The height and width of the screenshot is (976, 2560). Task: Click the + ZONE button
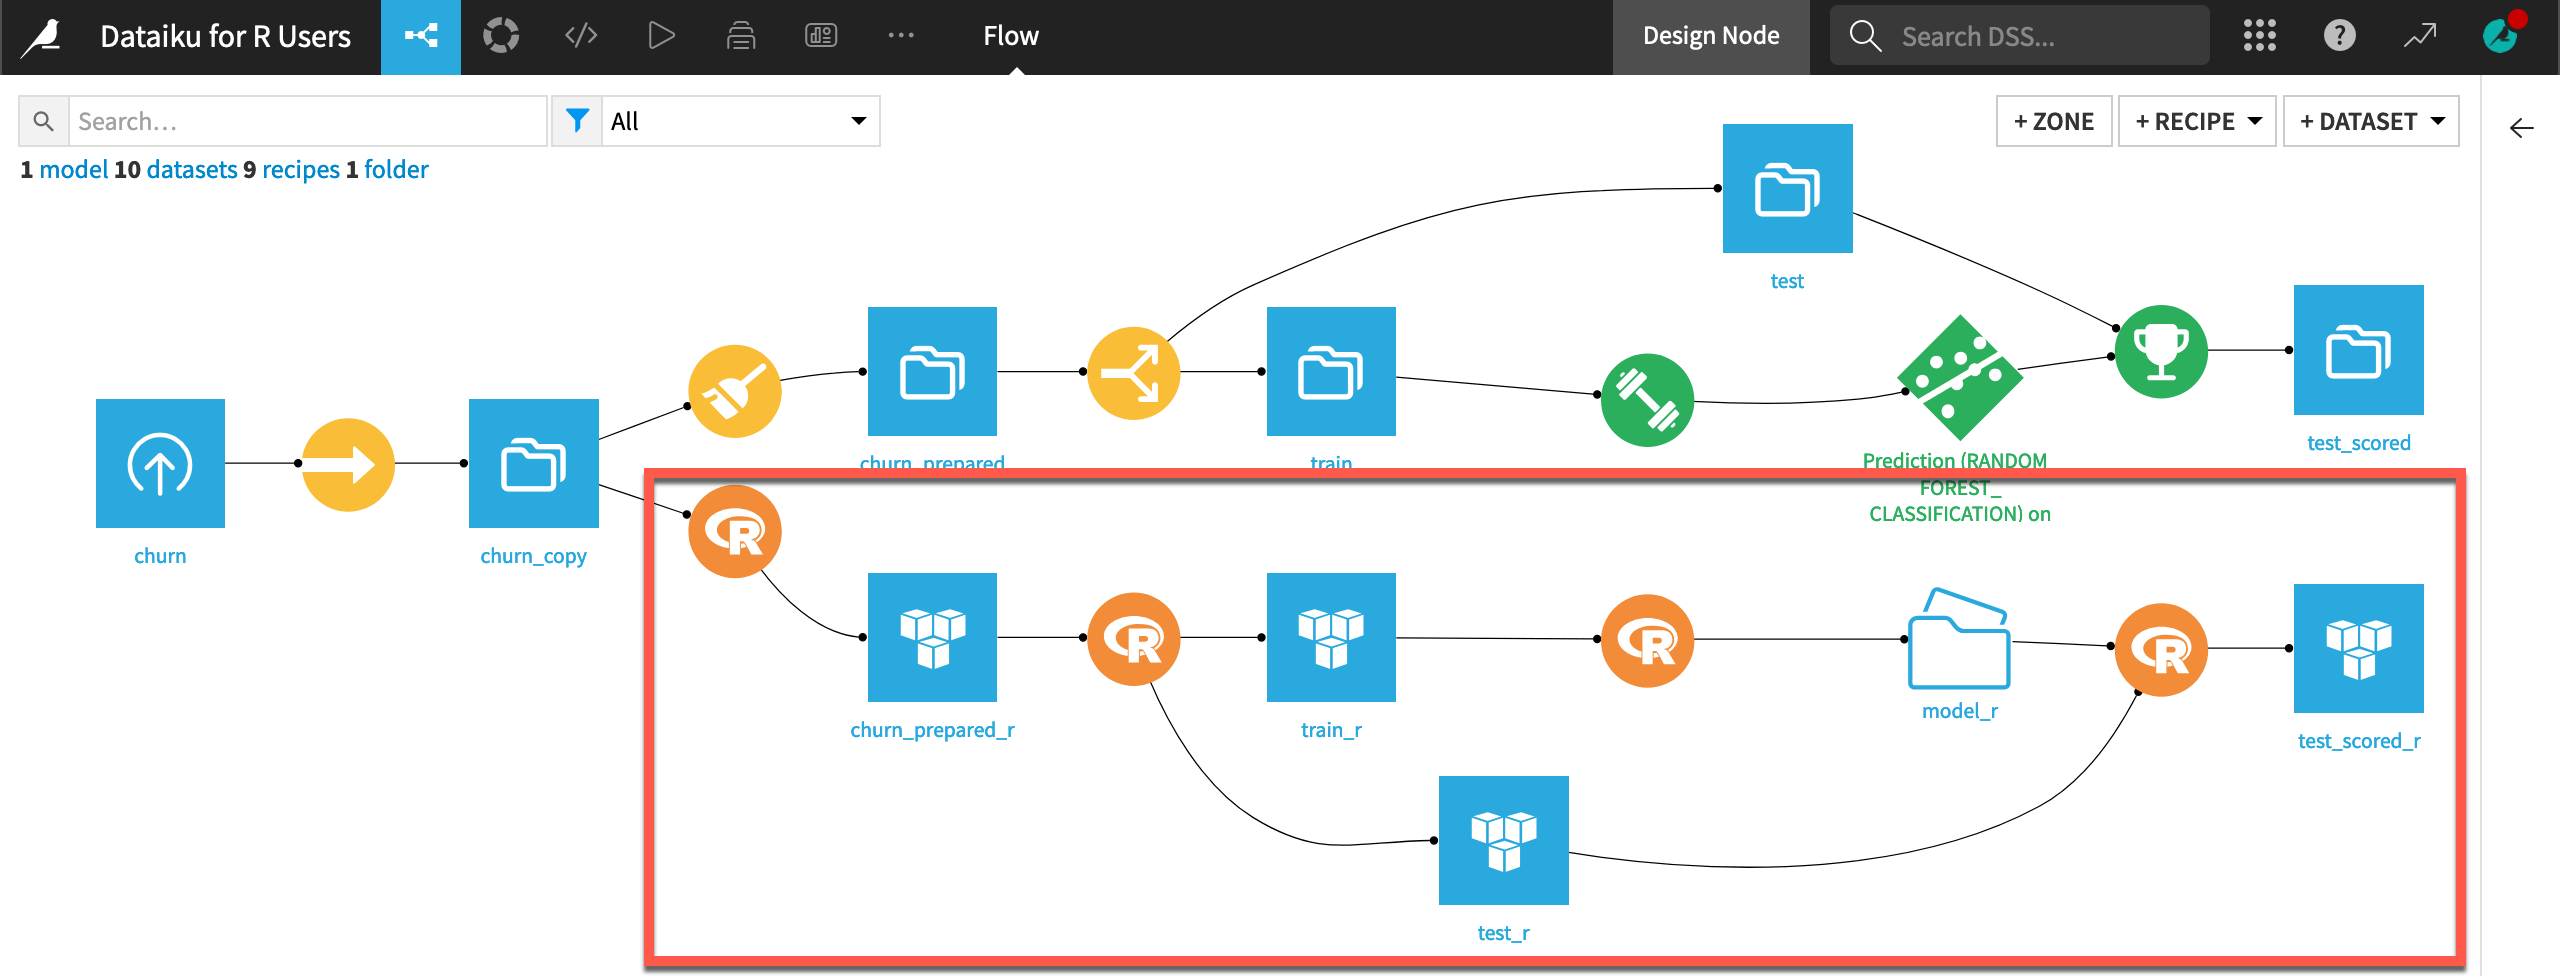pyautogui.click(x=2053, y=120)
